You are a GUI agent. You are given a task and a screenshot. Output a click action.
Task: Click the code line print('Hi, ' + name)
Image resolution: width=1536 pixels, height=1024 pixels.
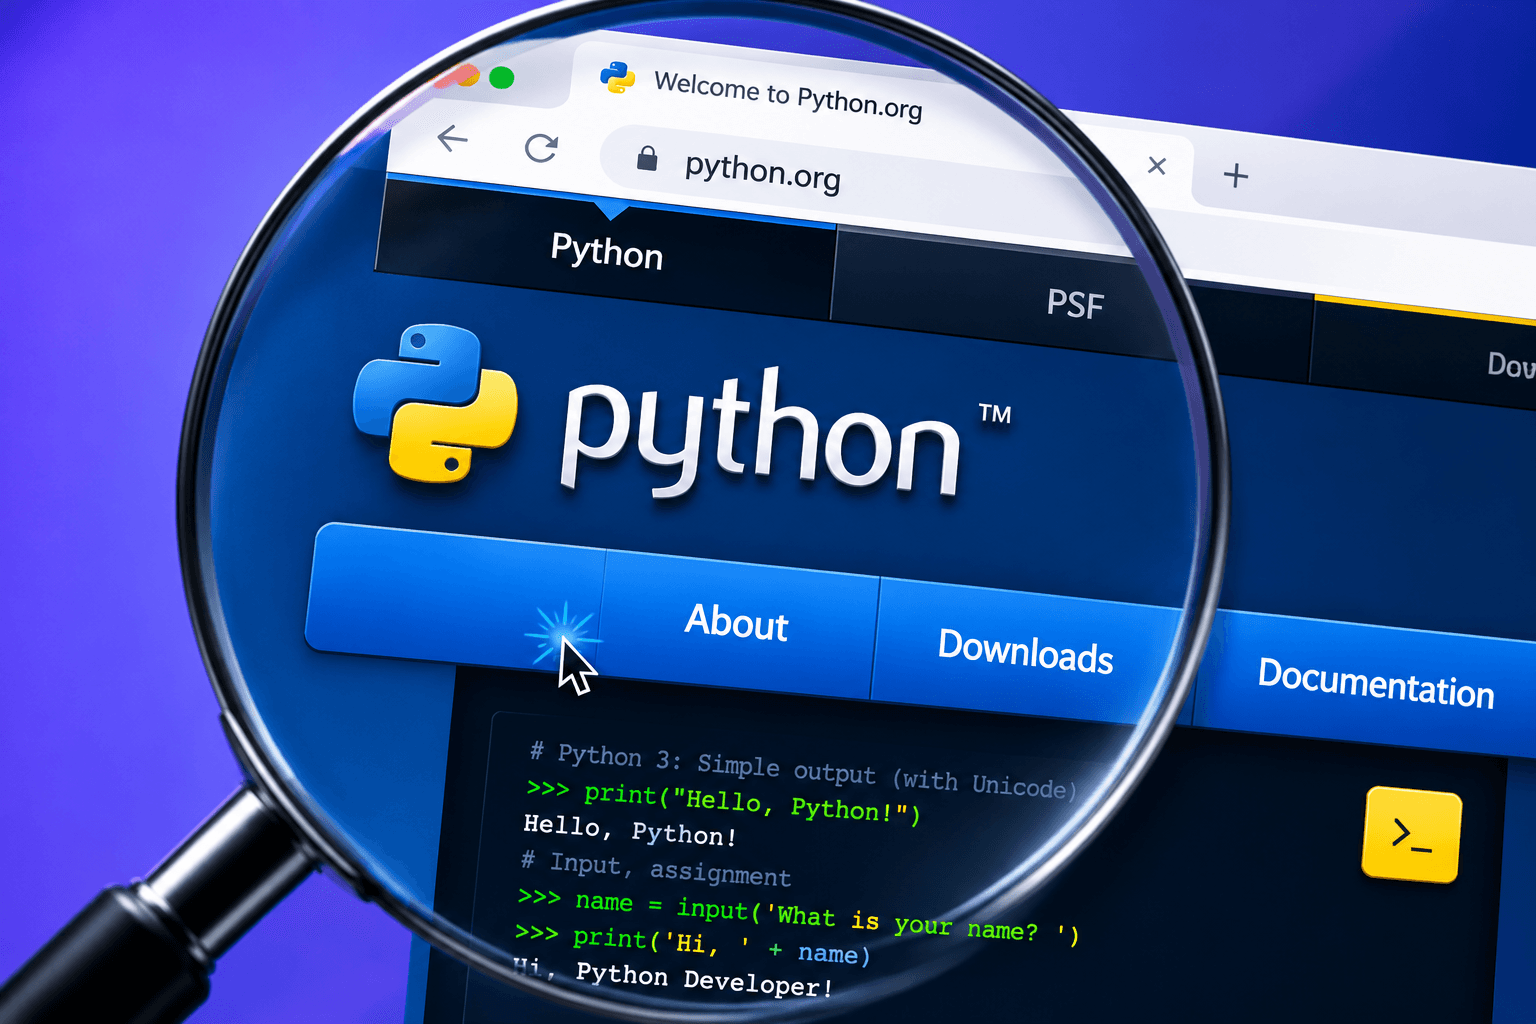point(693,944)
